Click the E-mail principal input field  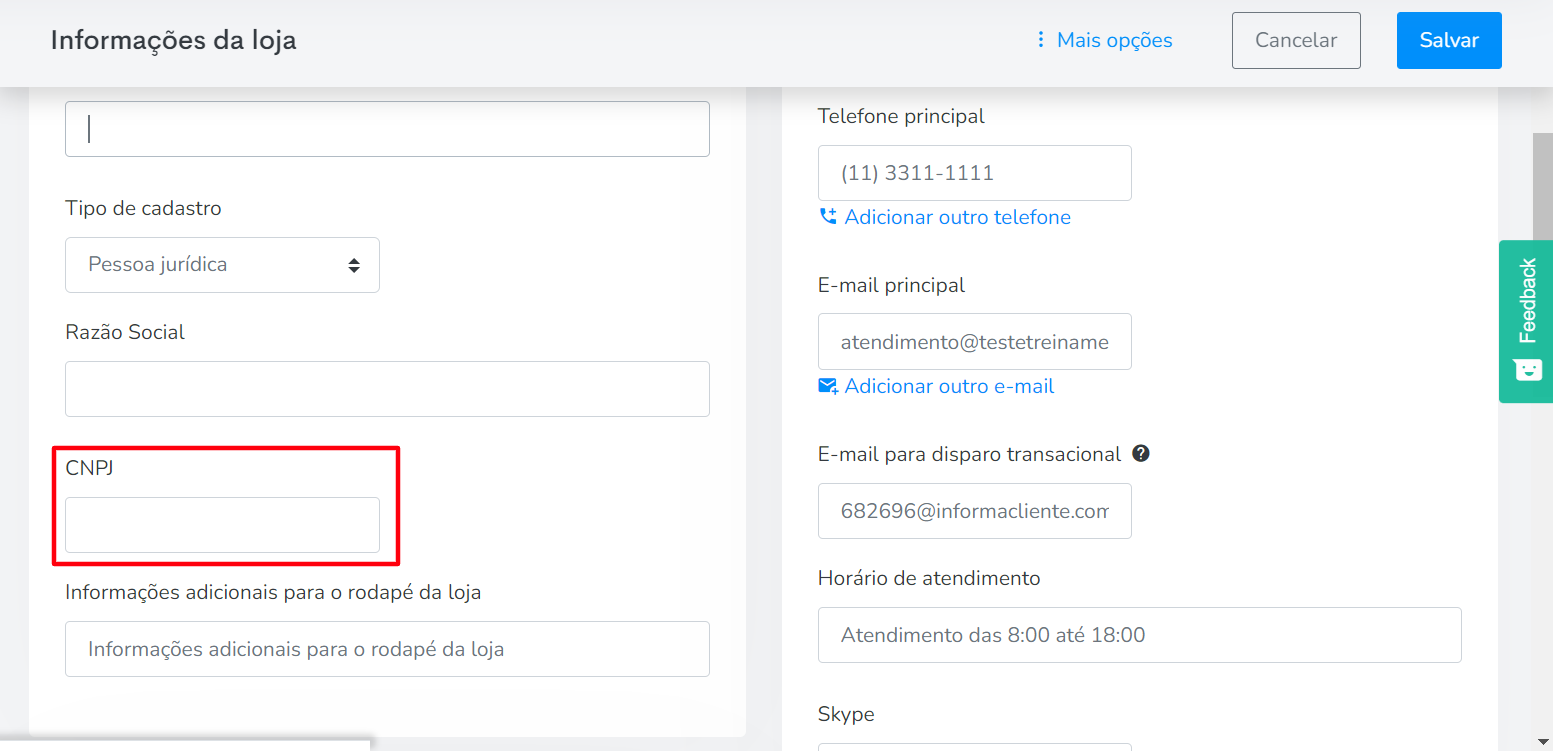[x=975, y=342]
